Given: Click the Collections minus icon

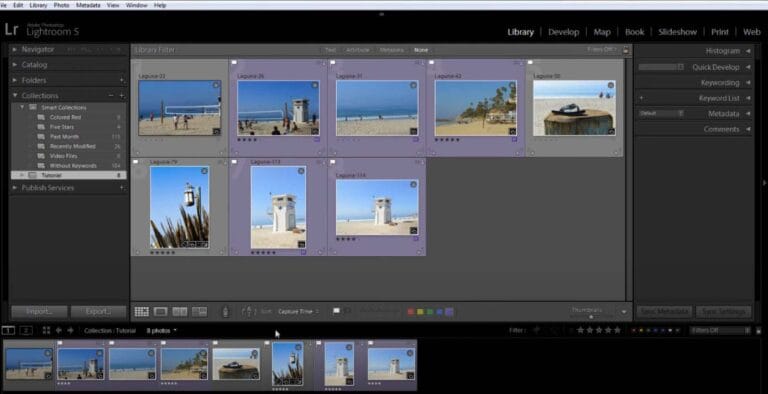Looking at the screenshot, I should pyautogui.click(x=111, y=96).
